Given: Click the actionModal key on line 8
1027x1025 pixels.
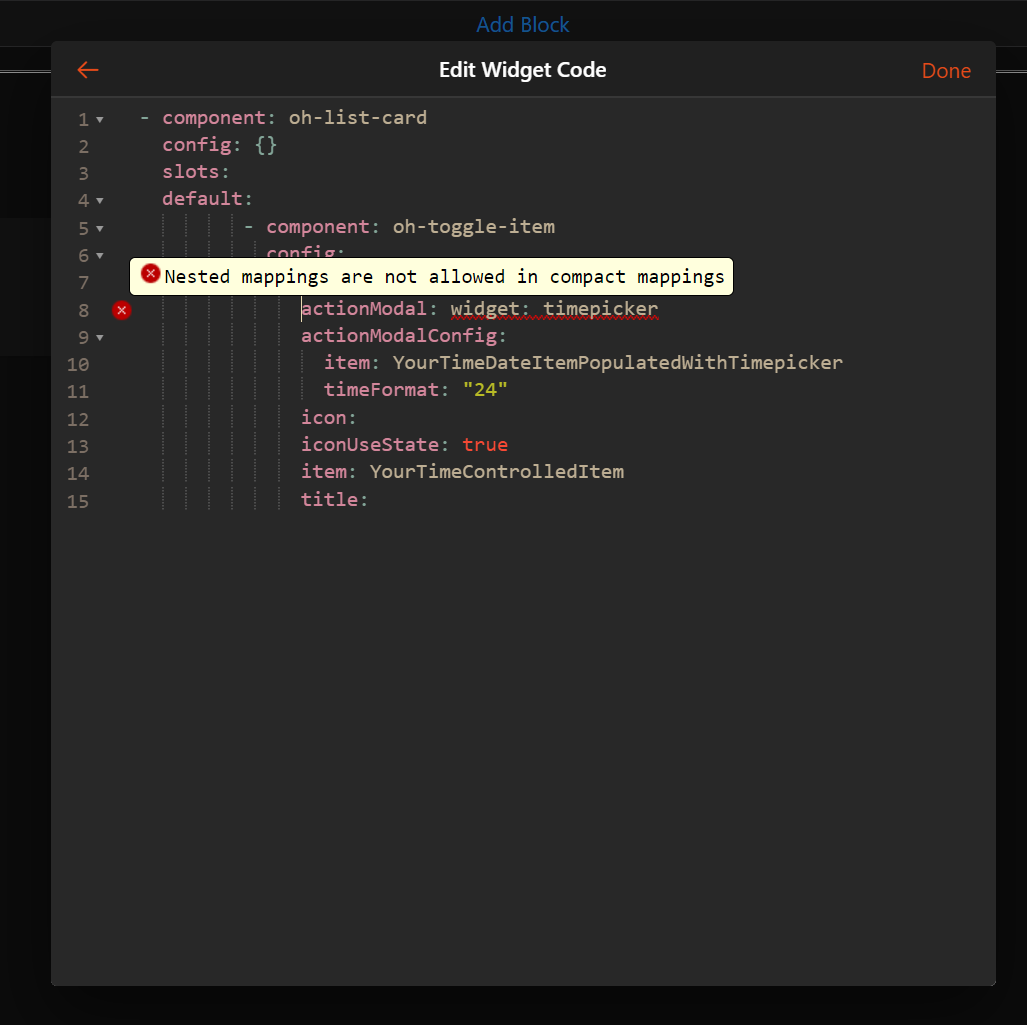Looking at the screenshot, I should coord(364,308).
